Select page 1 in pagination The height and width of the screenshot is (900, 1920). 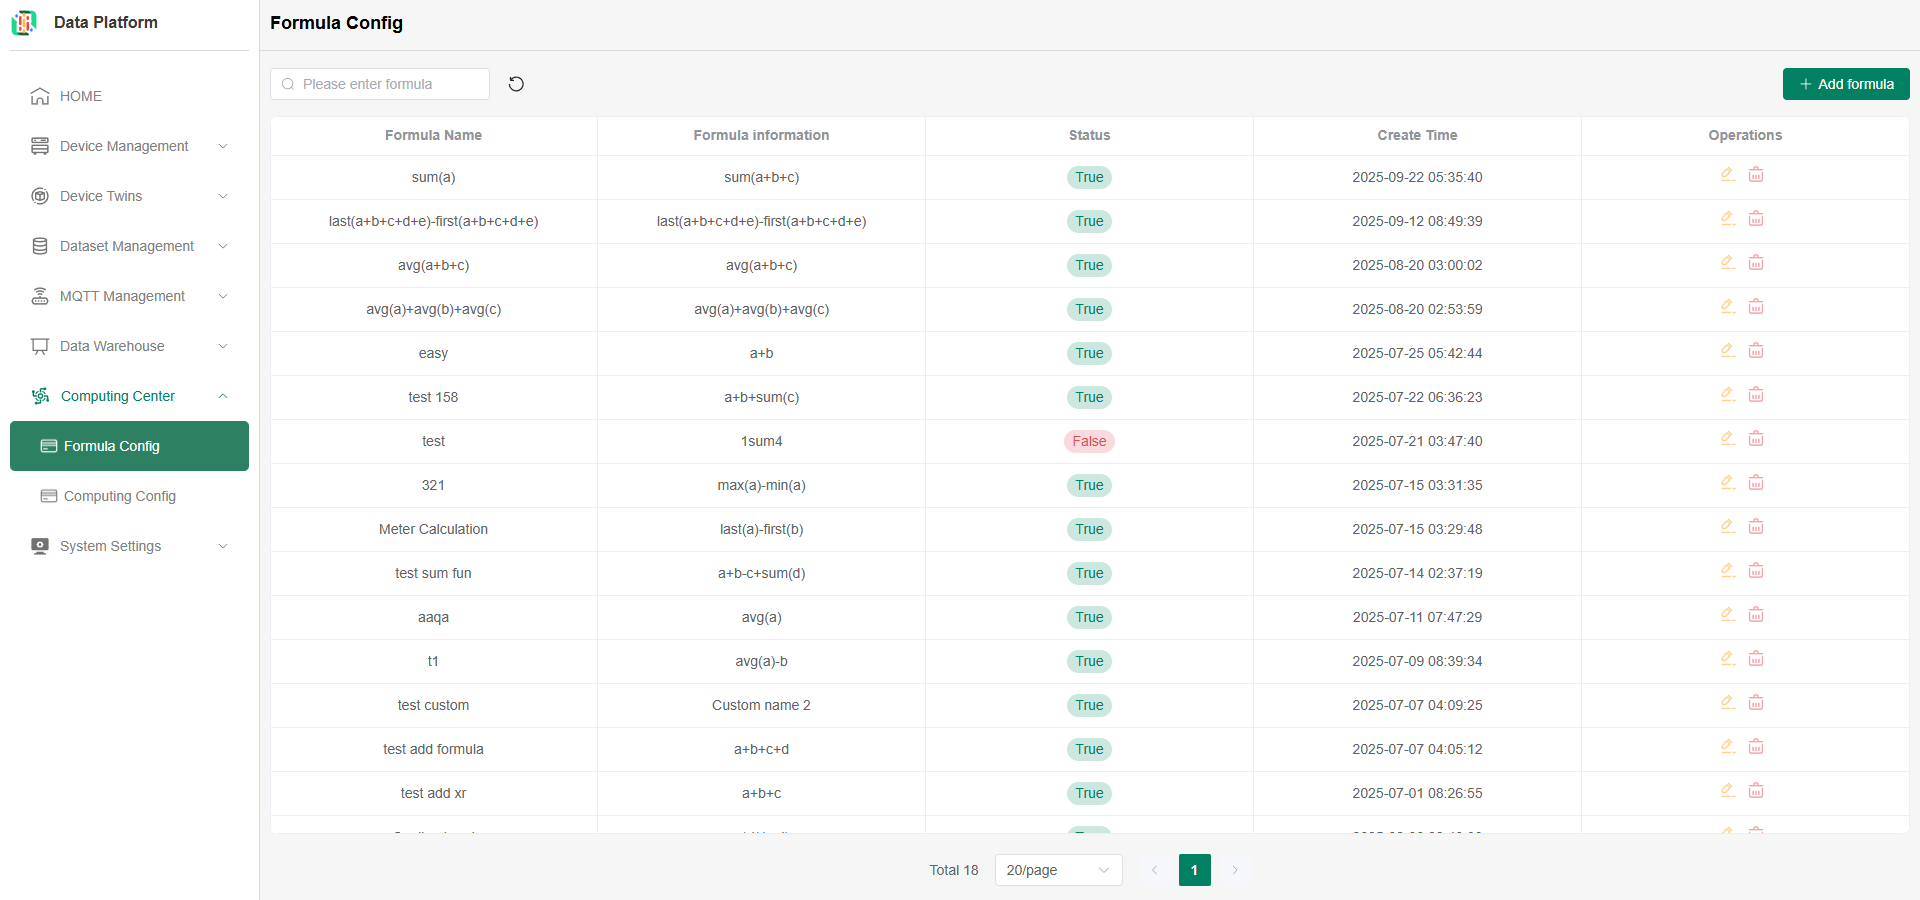1194,870
